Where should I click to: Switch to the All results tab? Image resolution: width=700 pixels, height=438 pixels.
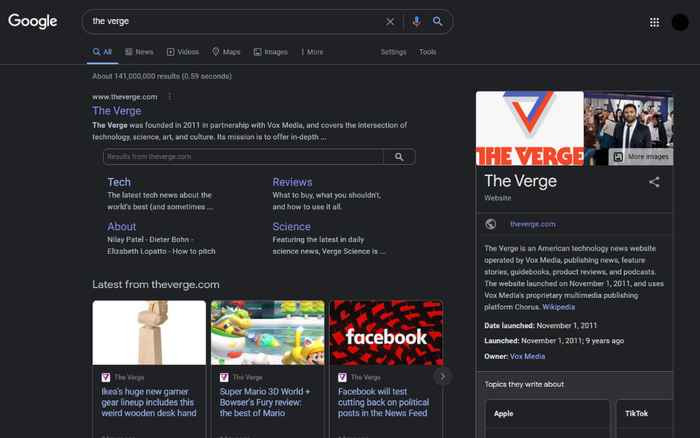(x=102, y=52)
